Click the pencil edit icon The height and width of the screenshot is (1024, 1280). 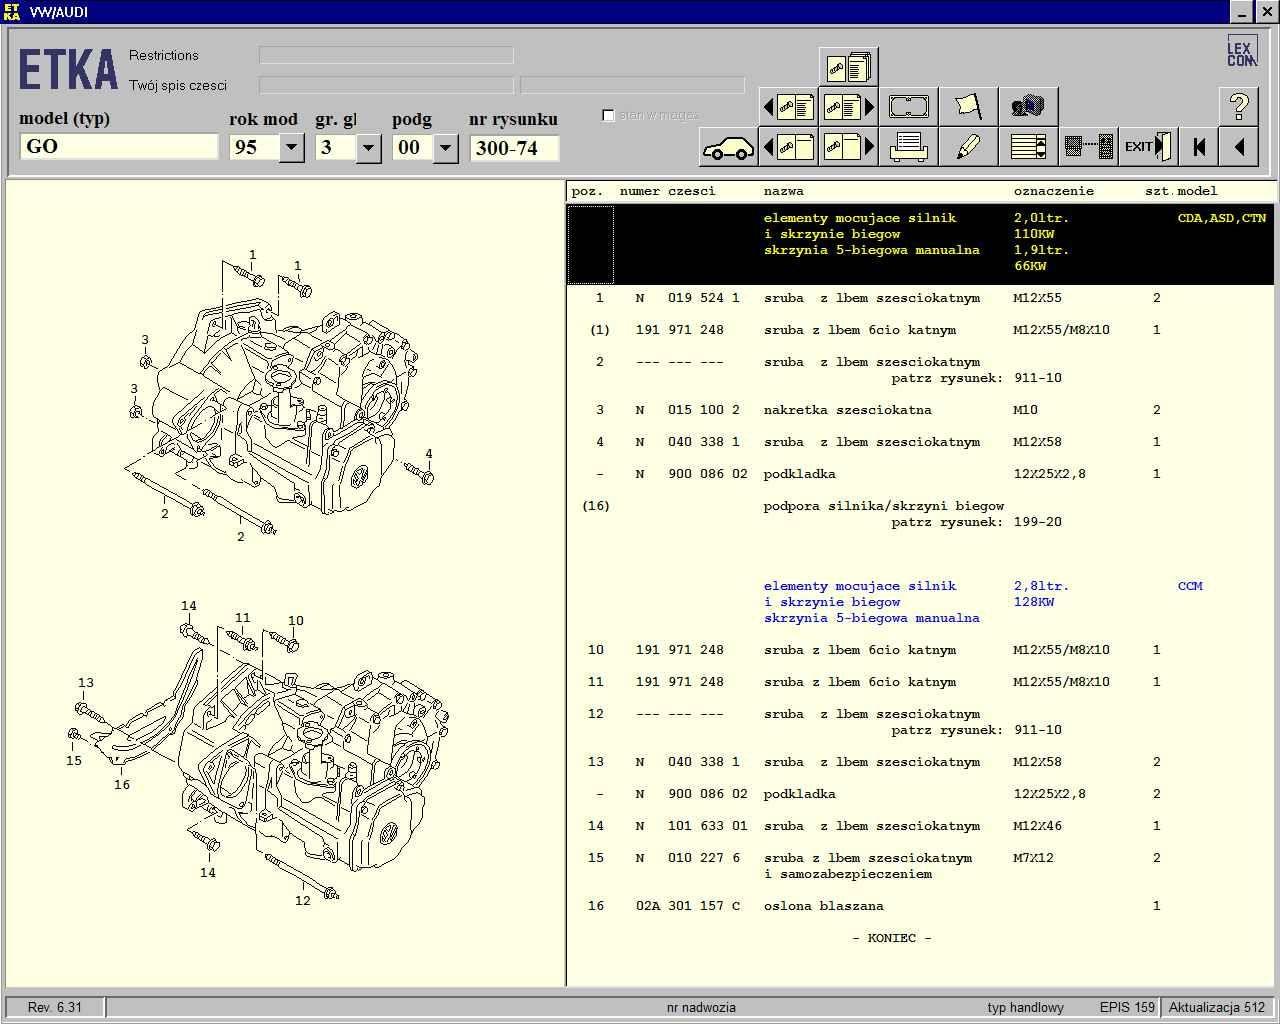968,147
